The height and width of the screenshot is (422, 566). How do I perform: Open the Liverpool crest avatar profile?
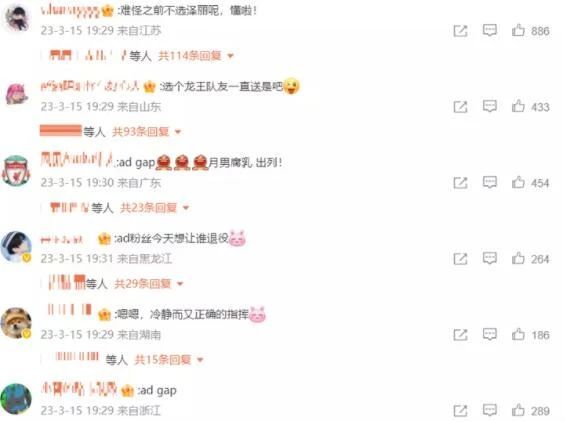coord(16,171)
